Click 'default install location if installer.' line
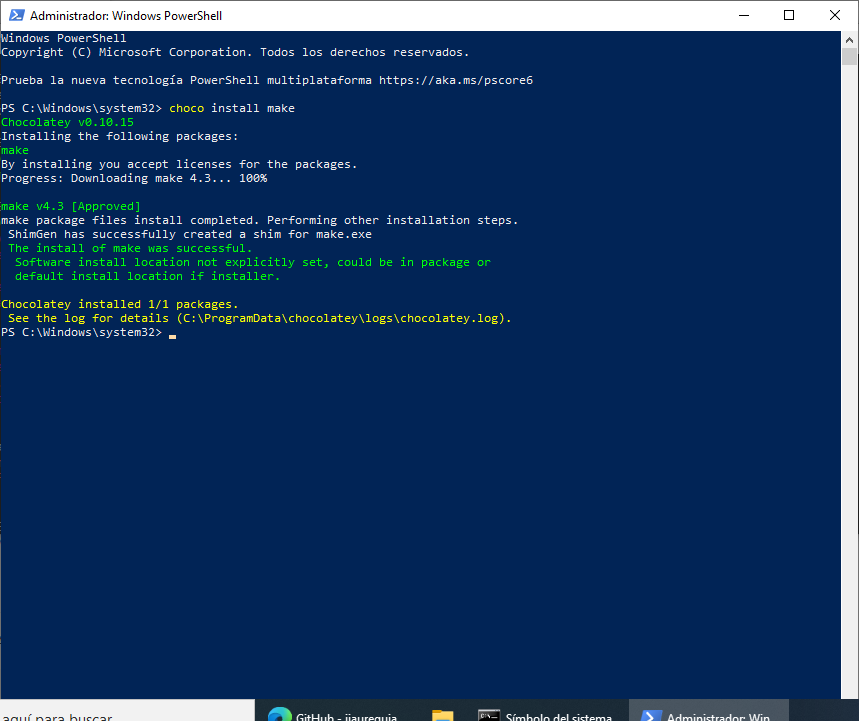Image resolution: width=859 pixels, height=721 pixels. [x=148, y=276]
